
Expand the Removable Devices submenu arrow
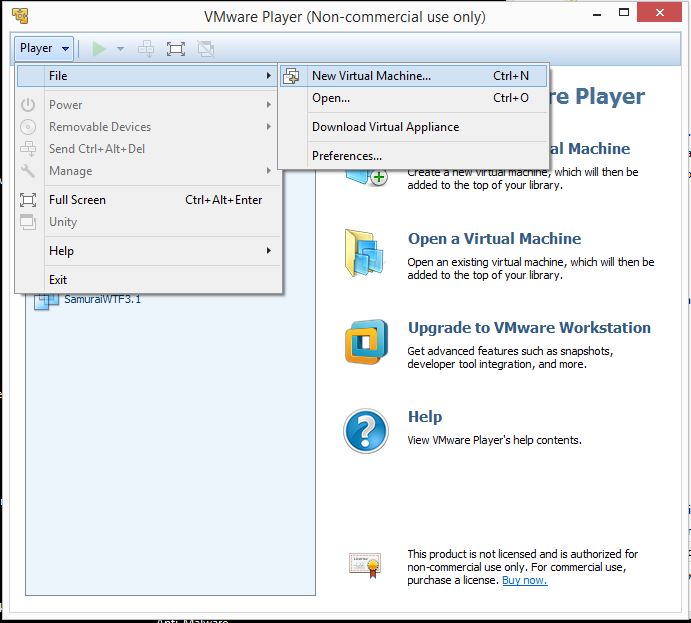(x=268, y=127)
